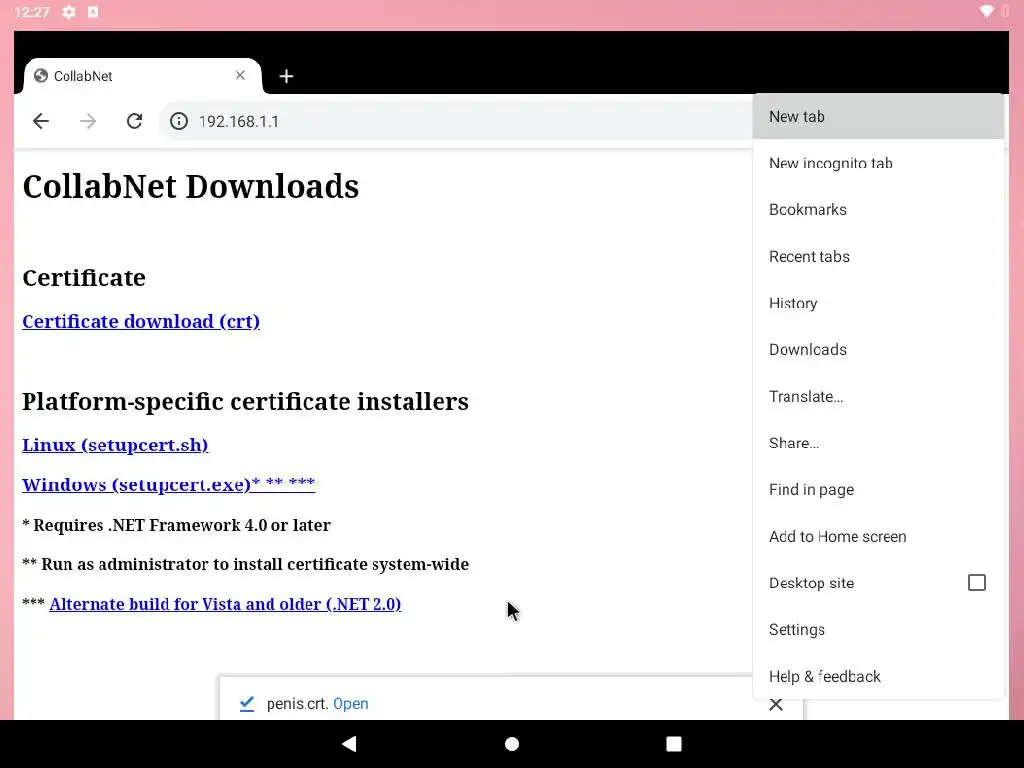Screen dimensions: 1024x768
Task: Follow the Linux (setupcert.sh) link
Action: 115,445
